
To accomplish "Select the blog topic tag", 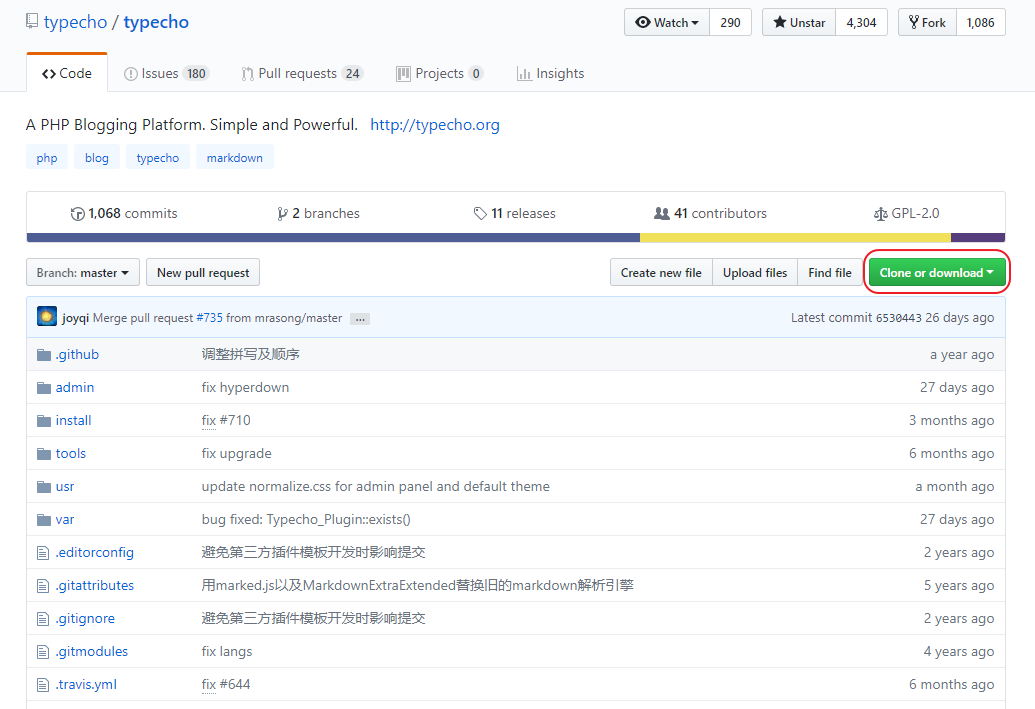I will click(96, 158).
